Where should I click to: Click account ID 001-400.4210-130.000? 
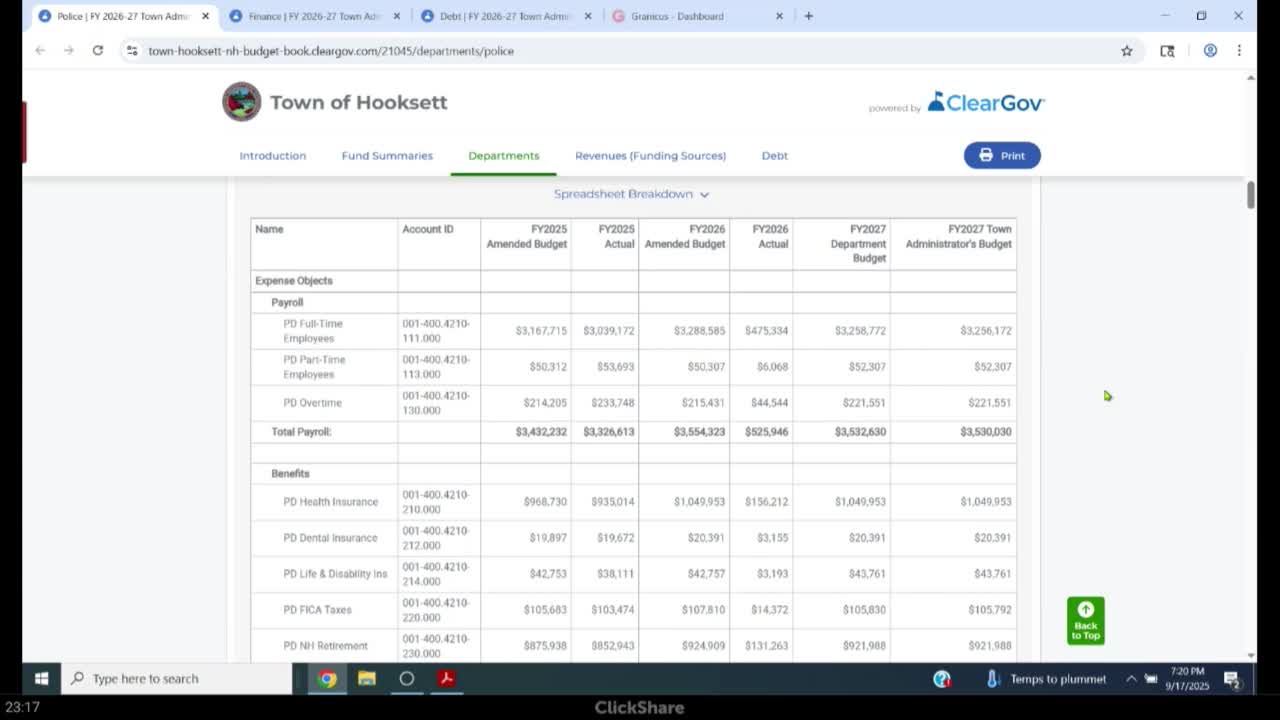tap(436, 403)
